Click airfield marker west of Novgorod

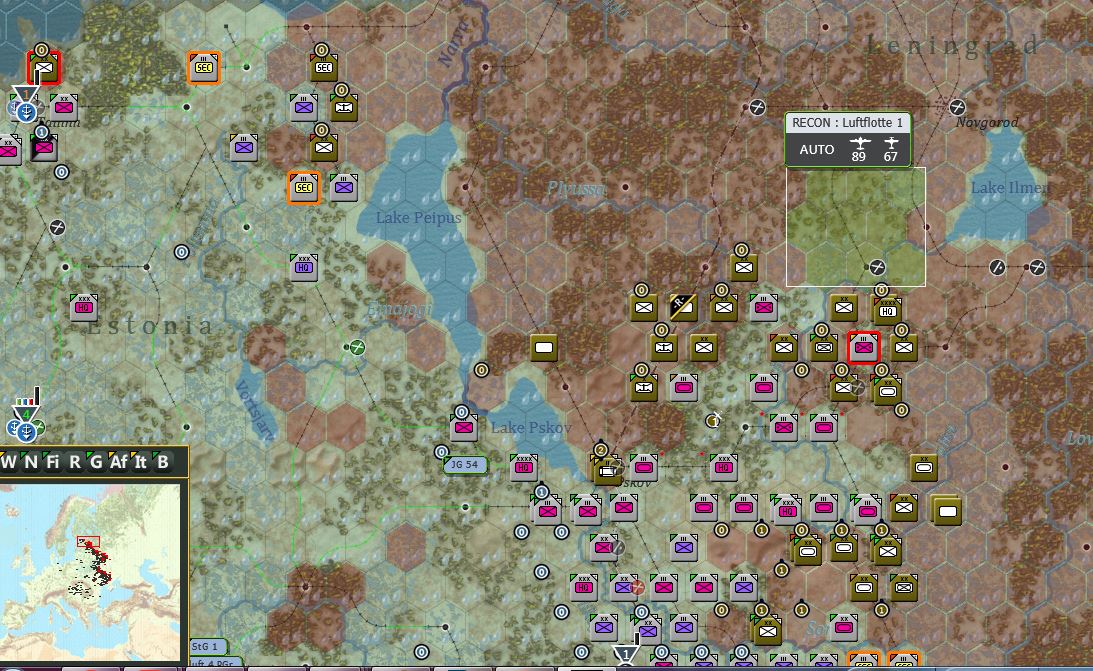click(757, 107)
